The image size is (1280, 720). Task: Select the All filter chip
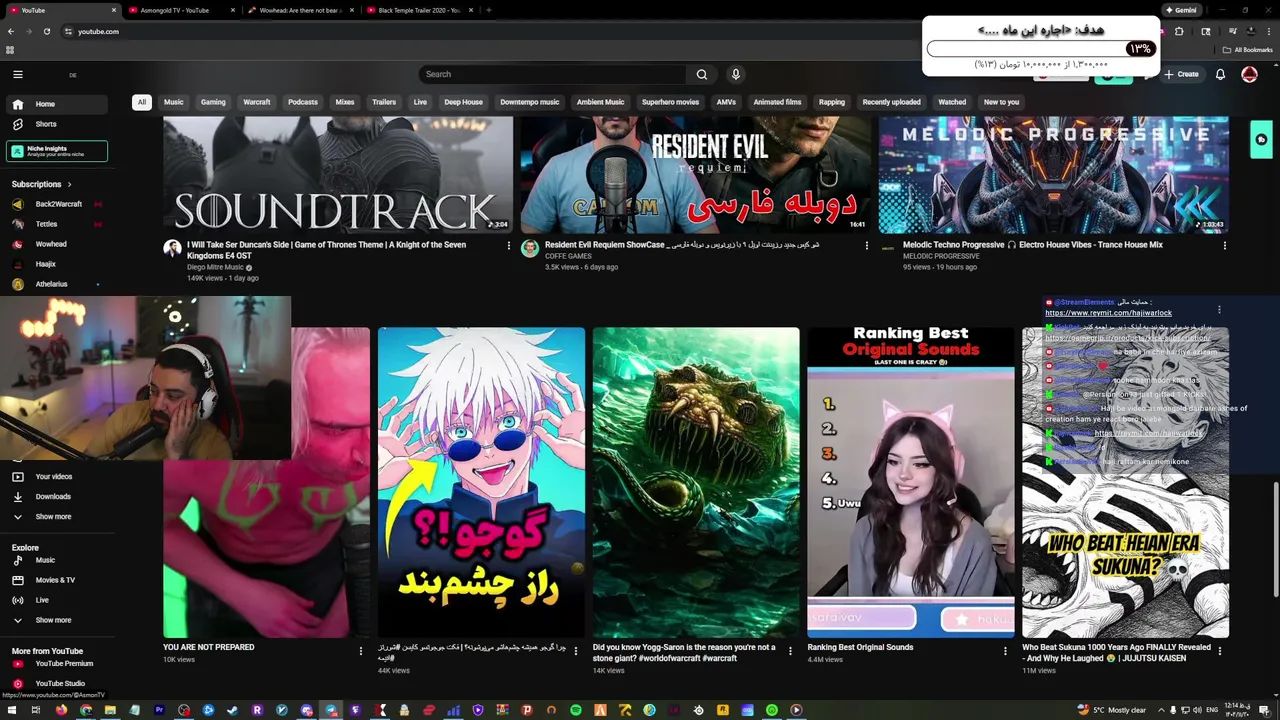click(142, 102)
